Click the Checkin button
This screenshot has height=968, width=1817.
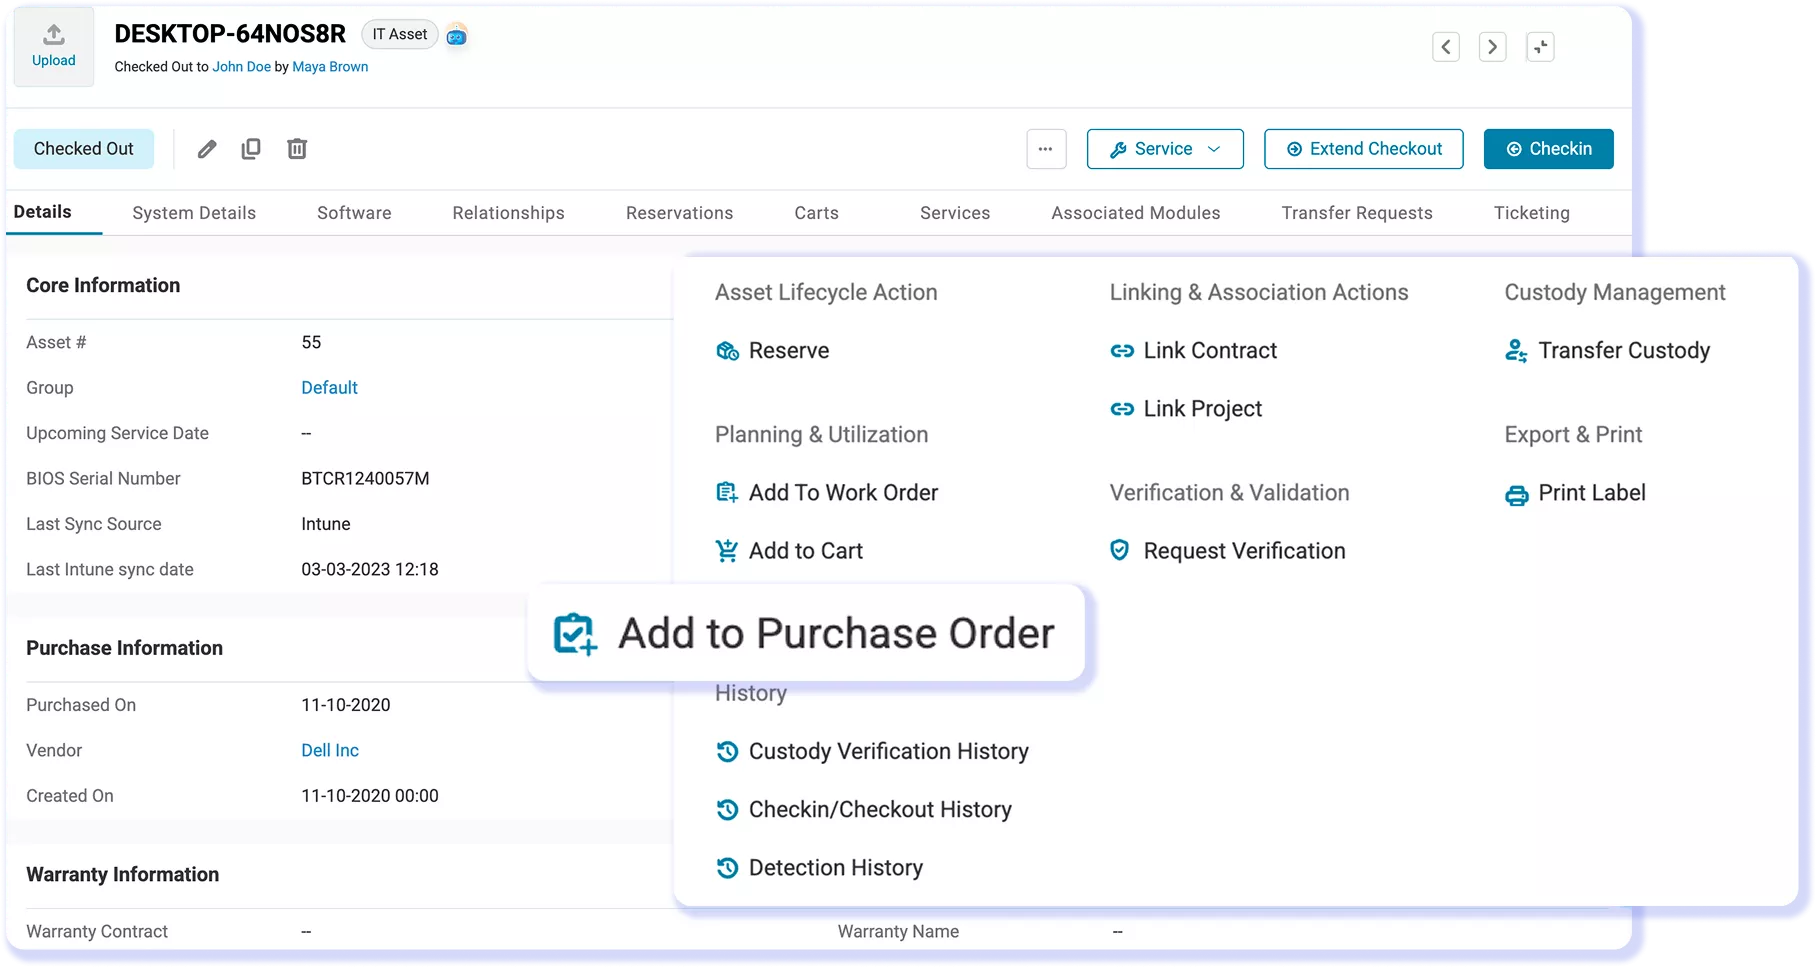coord(1549,149)
